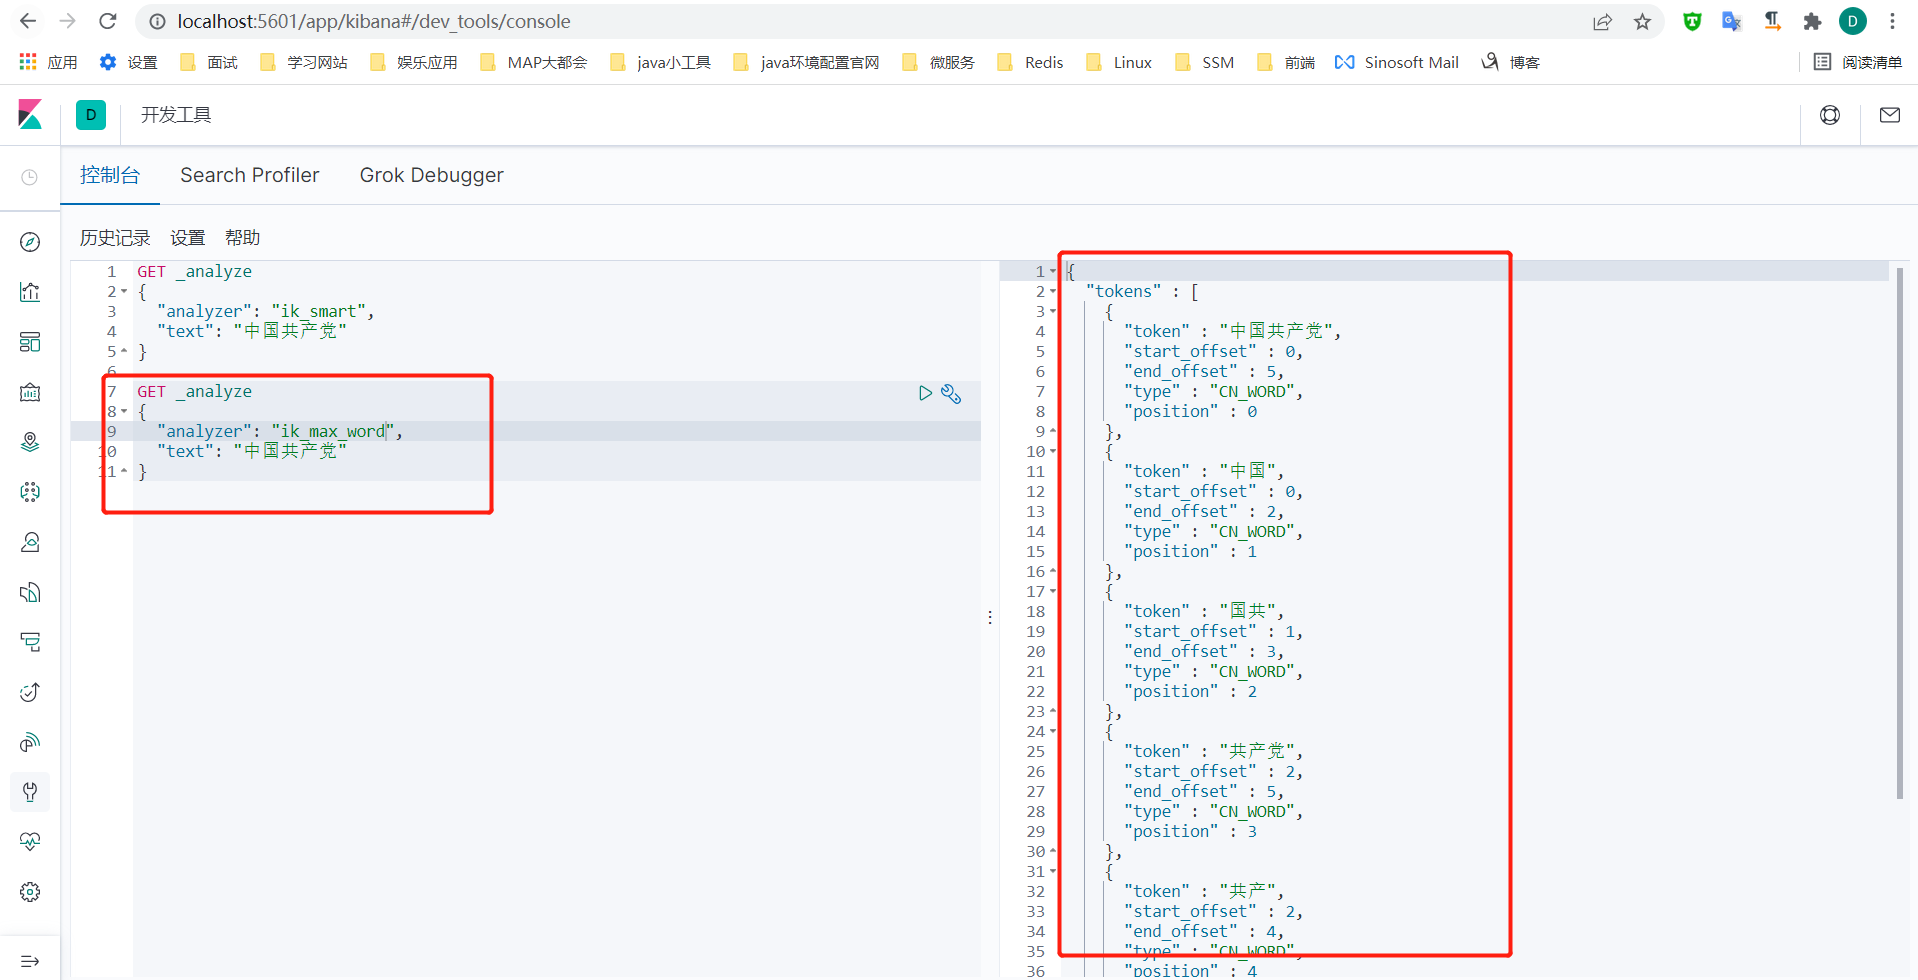Open browser extensions puzzle icon
Image resolution: width=1918 pixels, height=980 pixels.
(1812, 21)
